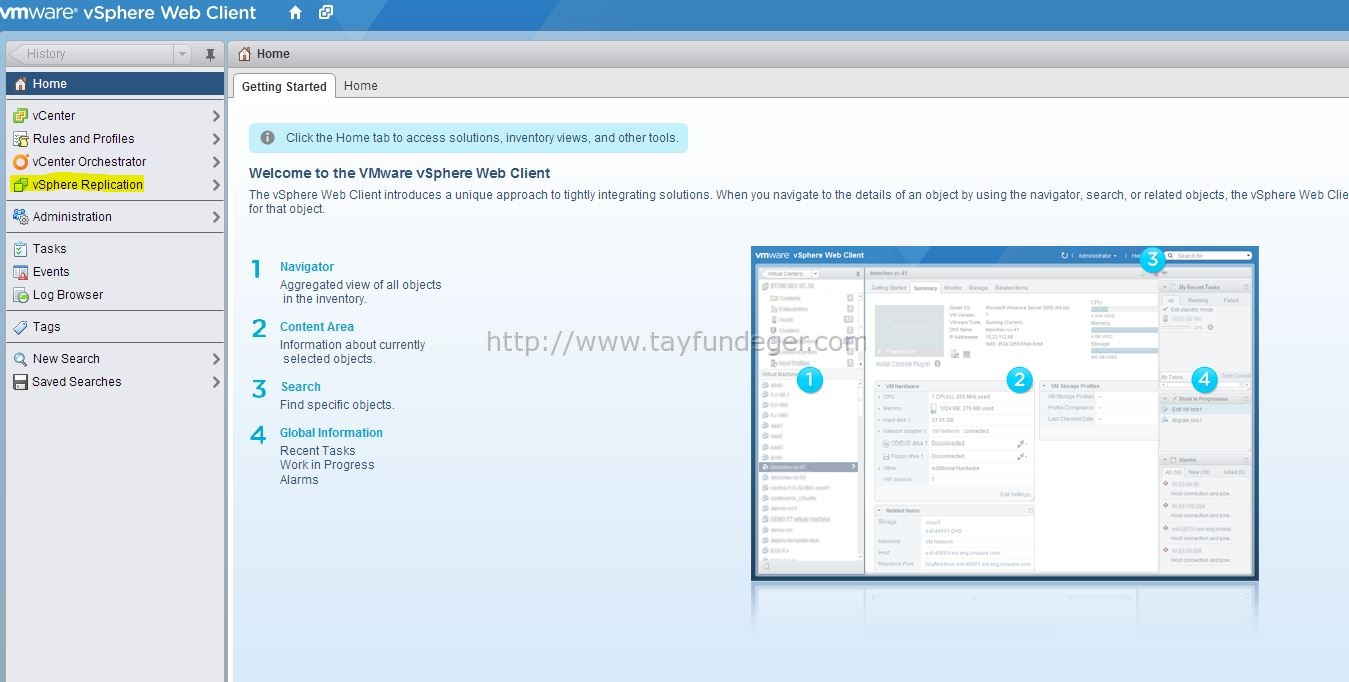
Task: Switch to the Home tab
Action: [x=361, y=86]
